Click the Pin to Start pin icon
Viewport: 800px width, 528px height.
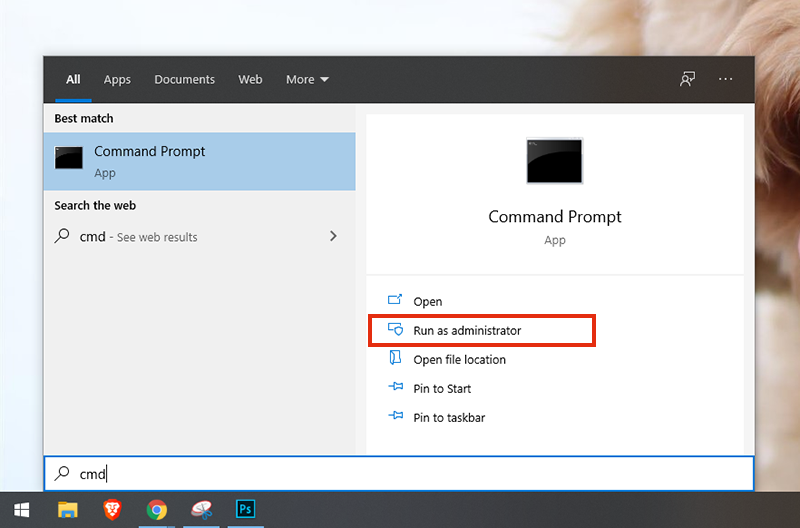click(x=395, y=387)
